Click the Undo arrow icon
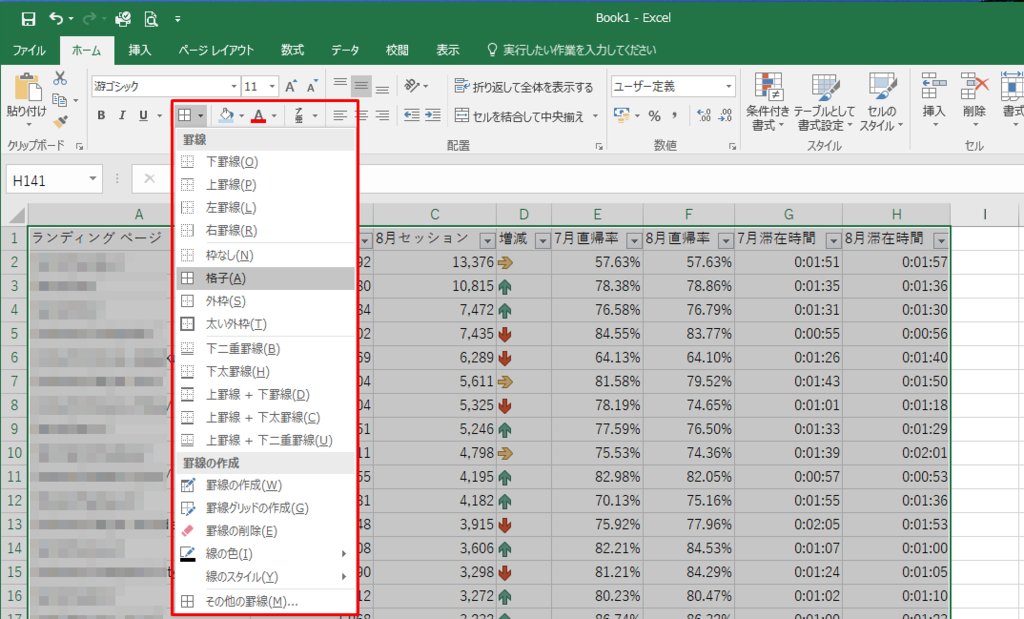 (57, 19)
